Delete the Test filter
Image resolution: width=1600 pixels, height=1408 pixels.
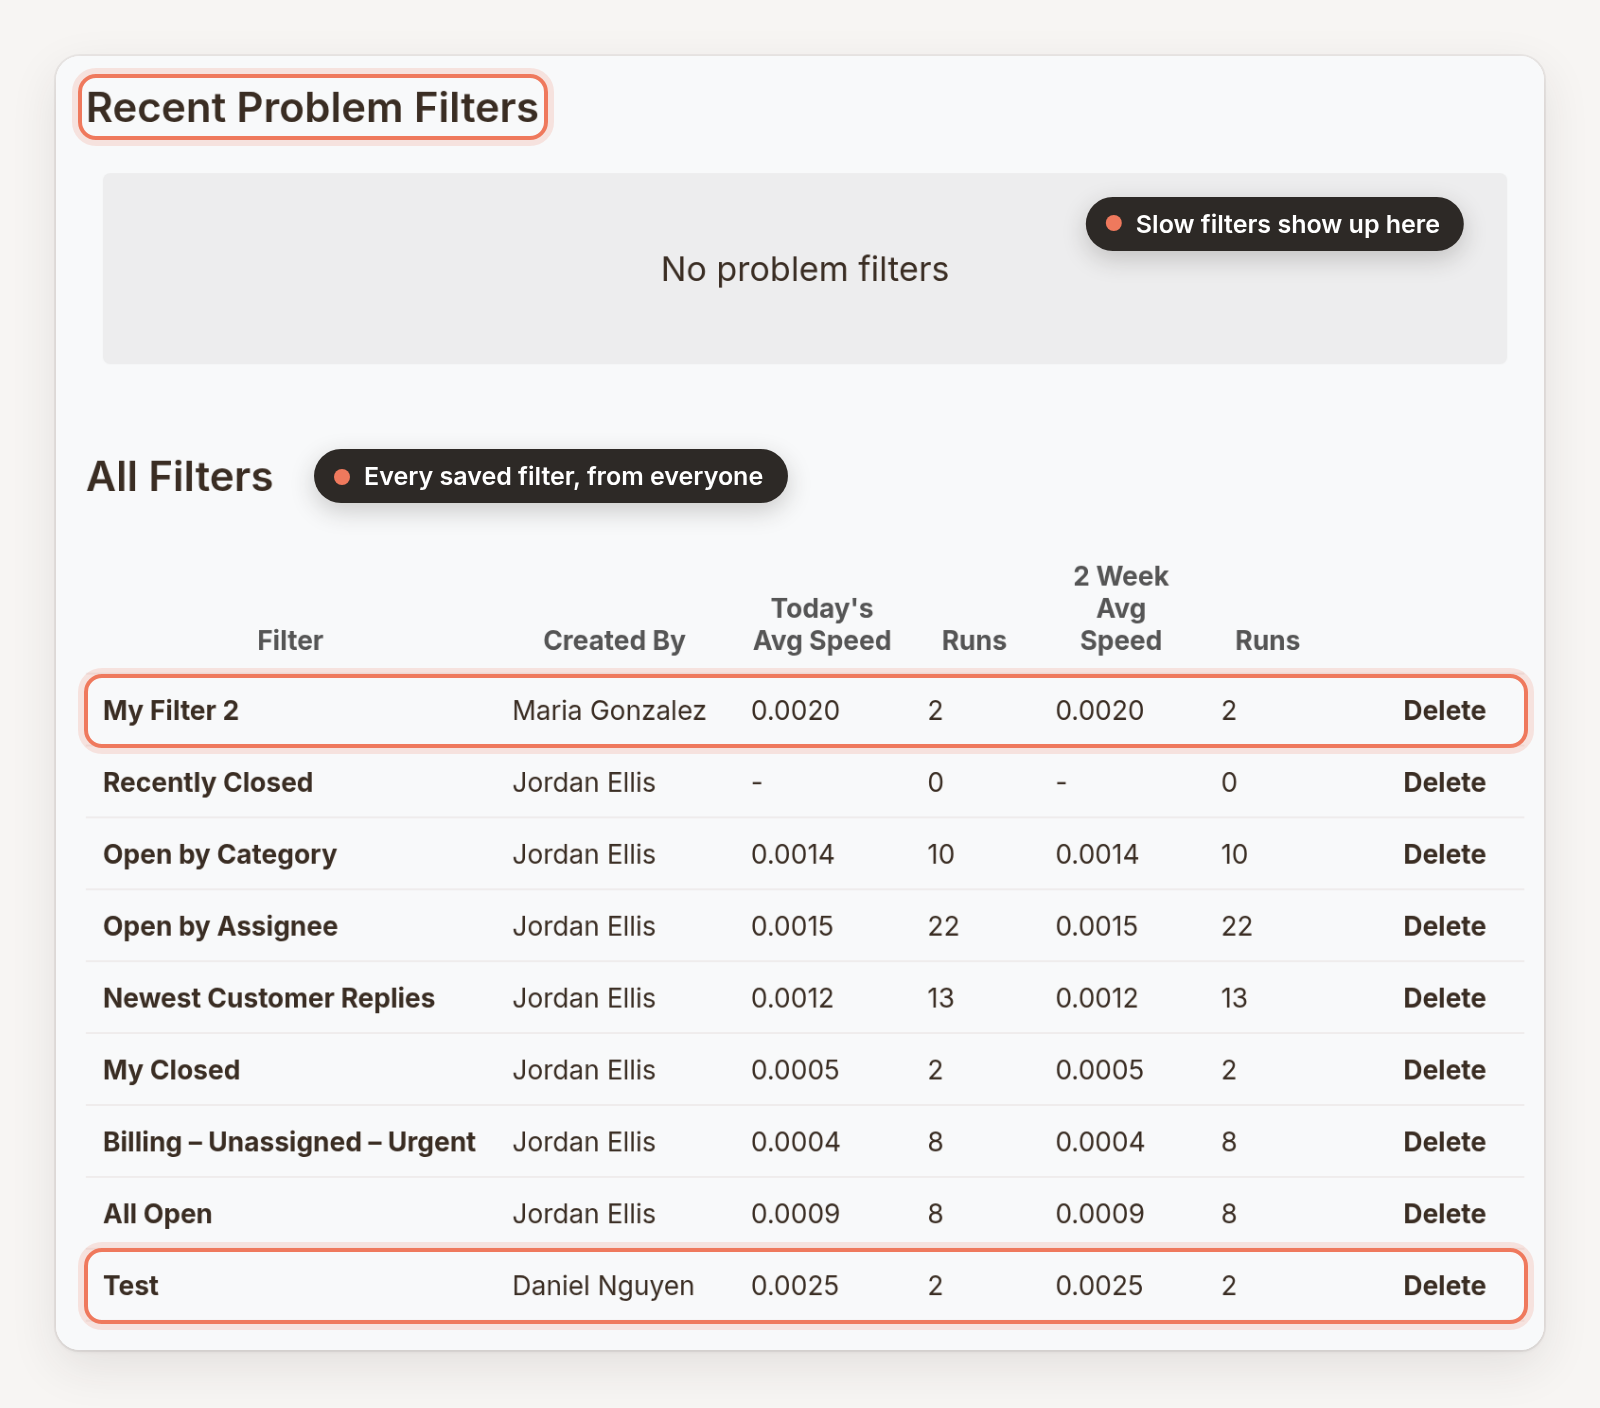[1444, 1286]
